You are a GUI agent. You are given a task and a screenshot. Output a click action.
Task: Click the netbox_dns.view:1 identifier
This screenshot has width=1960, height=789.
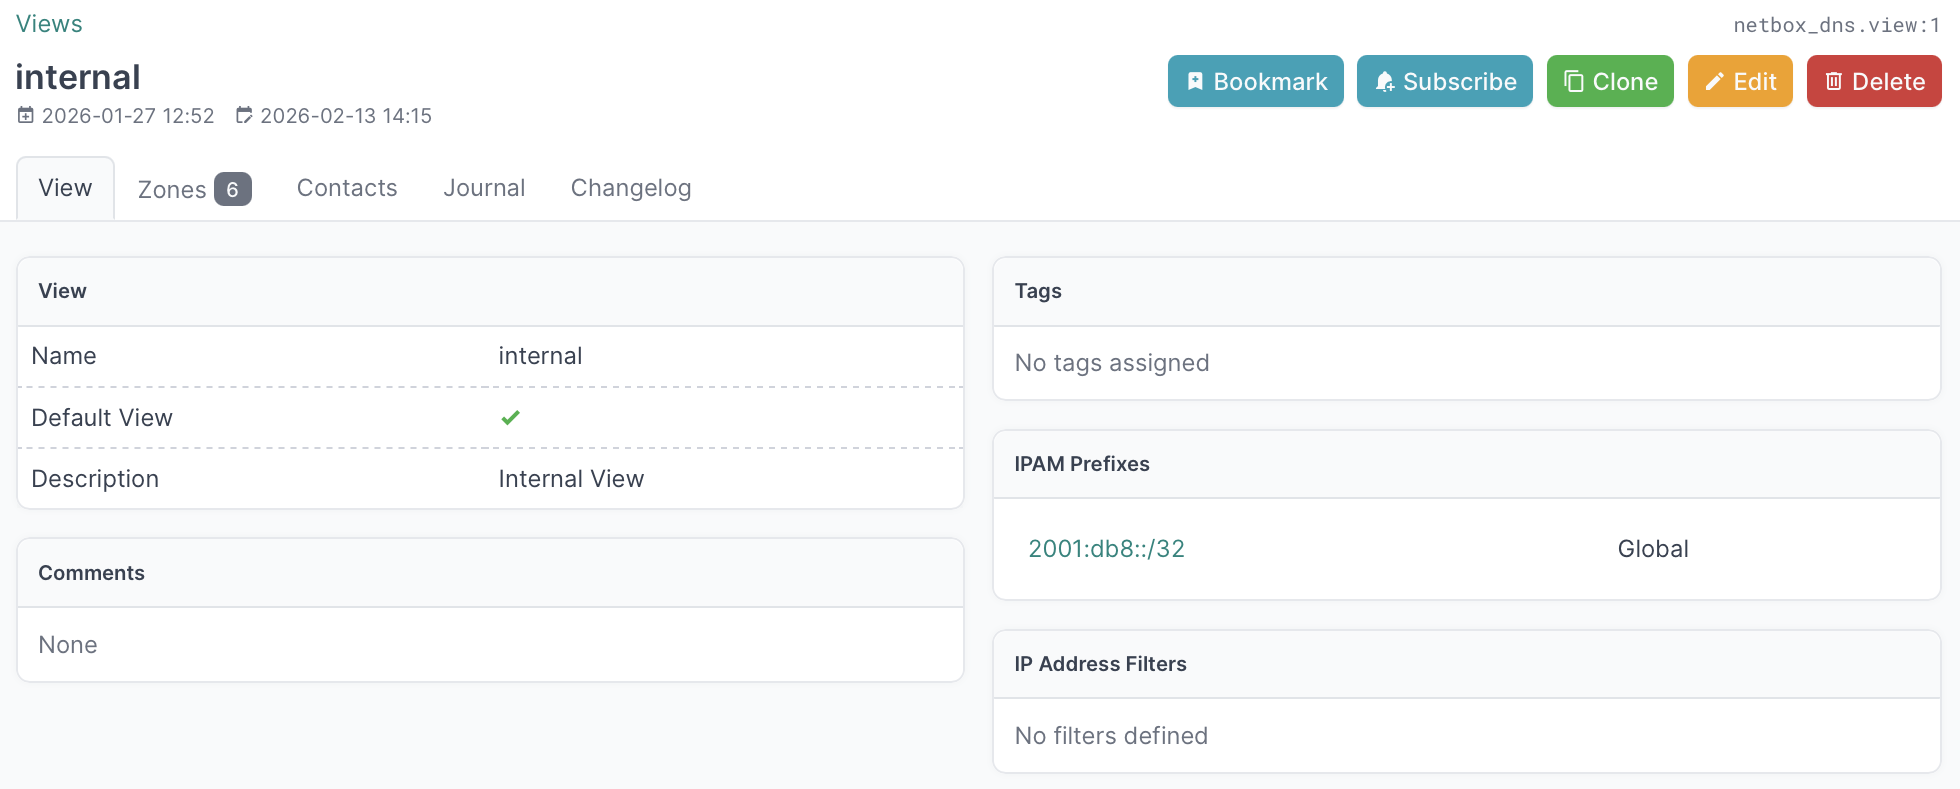(x=1836, y=25)
